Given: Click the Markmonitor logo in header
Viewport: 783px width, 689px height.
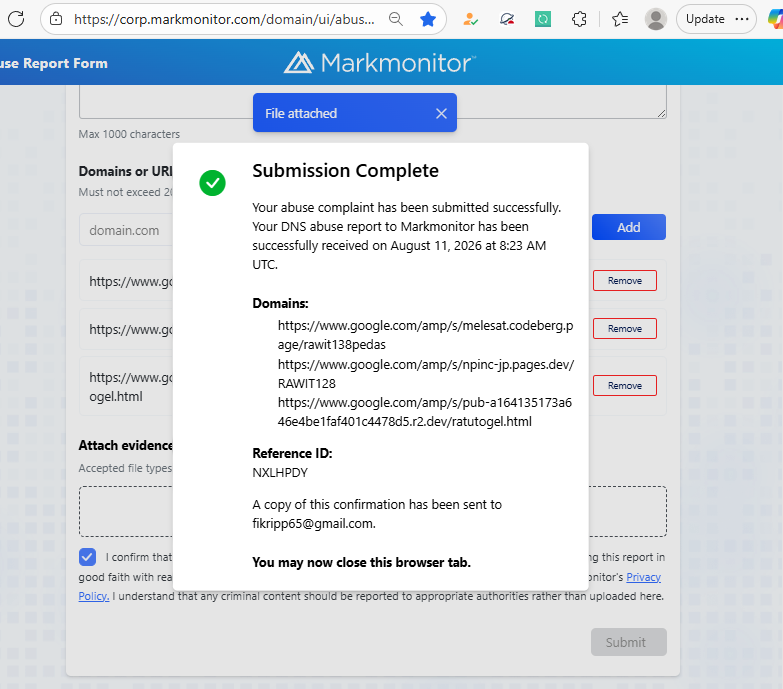Looking at the screenshot, I should (x=380, y=63).
